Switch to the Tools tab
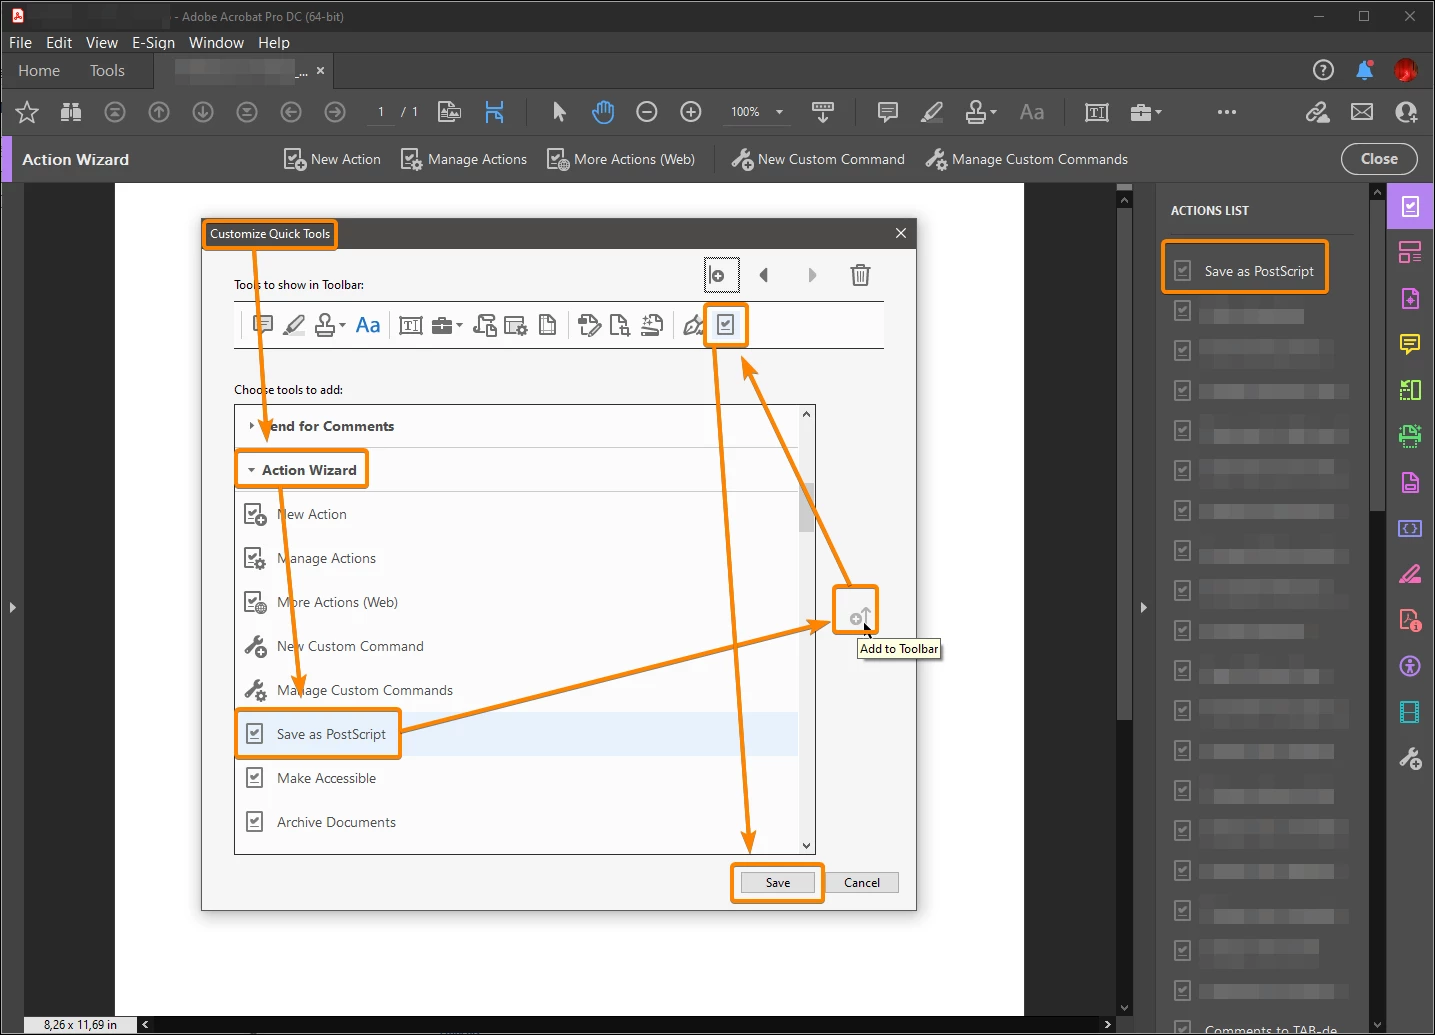This screenshot has width=1435, height=1035. 107,71
